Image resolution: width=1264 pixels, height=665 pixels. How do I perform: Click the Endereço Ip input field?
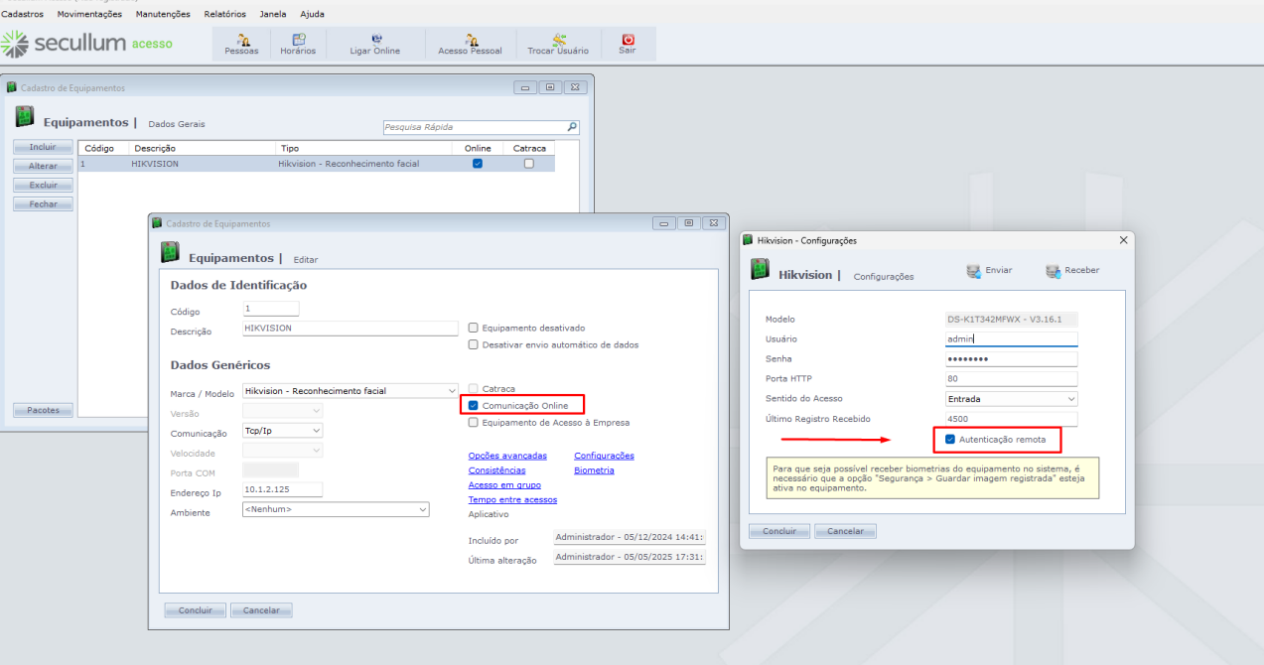point(282,489)
